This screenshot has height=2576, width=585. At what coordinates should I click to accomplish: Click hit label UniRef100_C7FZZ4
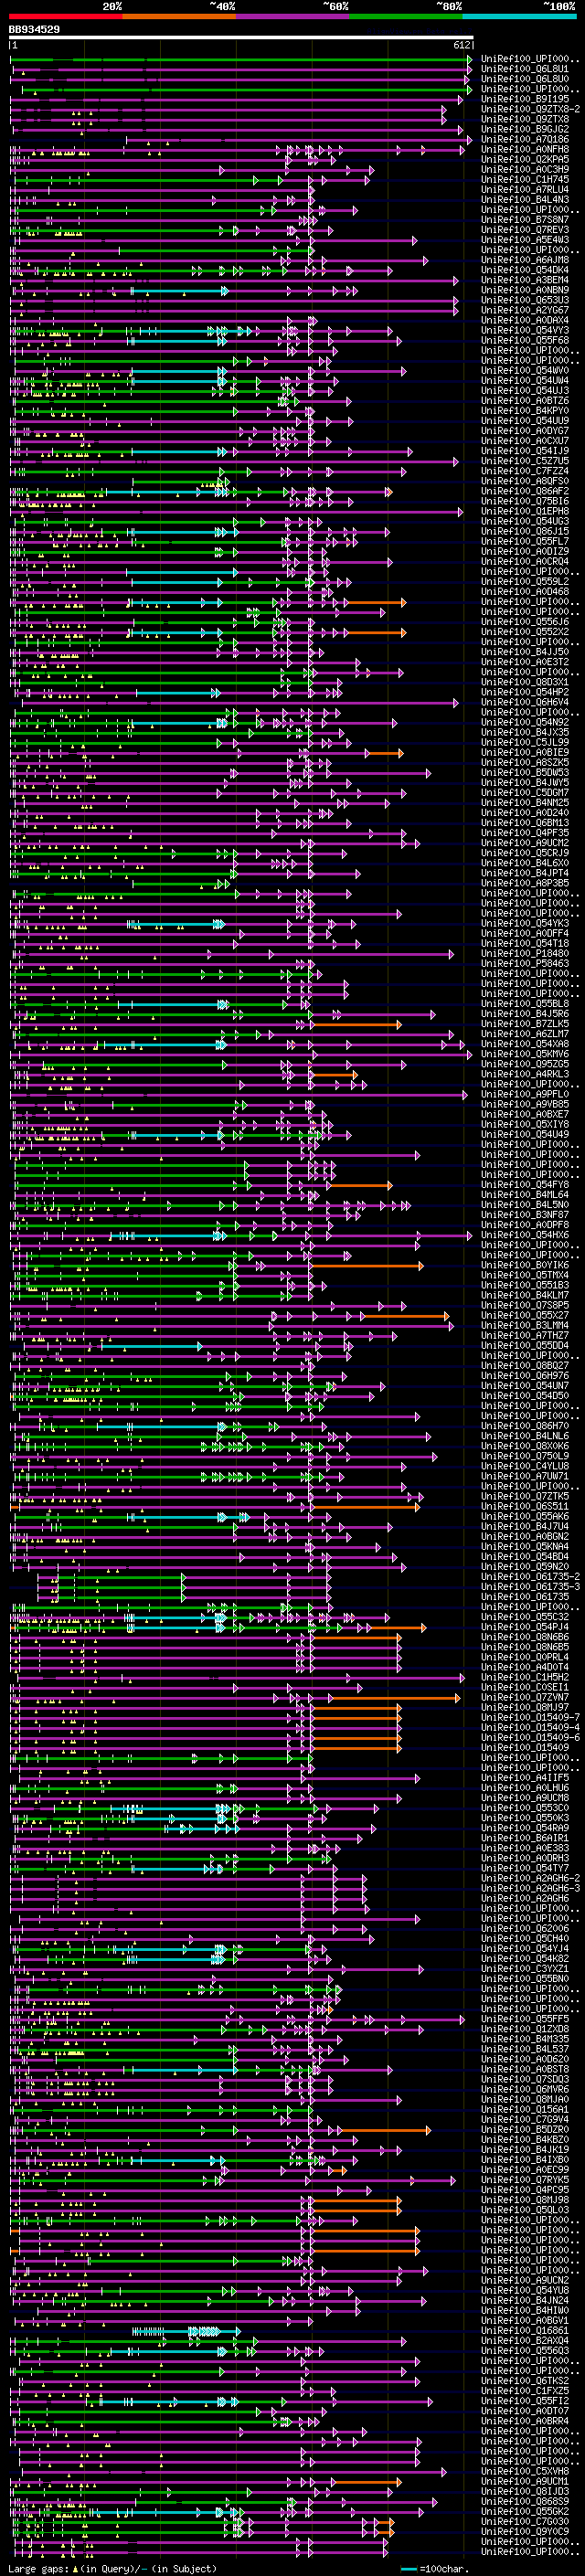click(525, 471)
